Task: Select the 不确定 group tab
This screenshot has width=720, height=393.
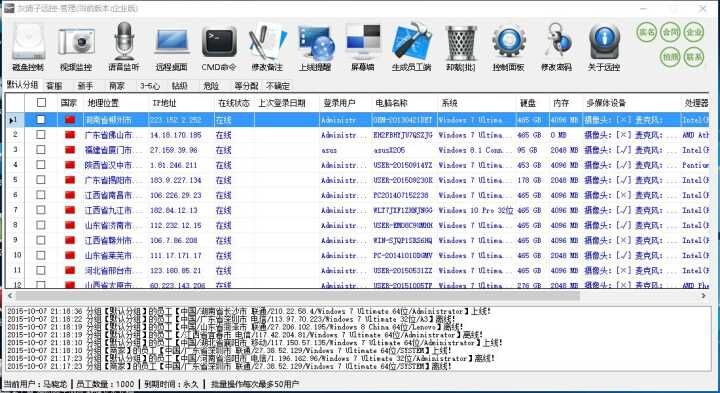Action: (x=278, y=86)
